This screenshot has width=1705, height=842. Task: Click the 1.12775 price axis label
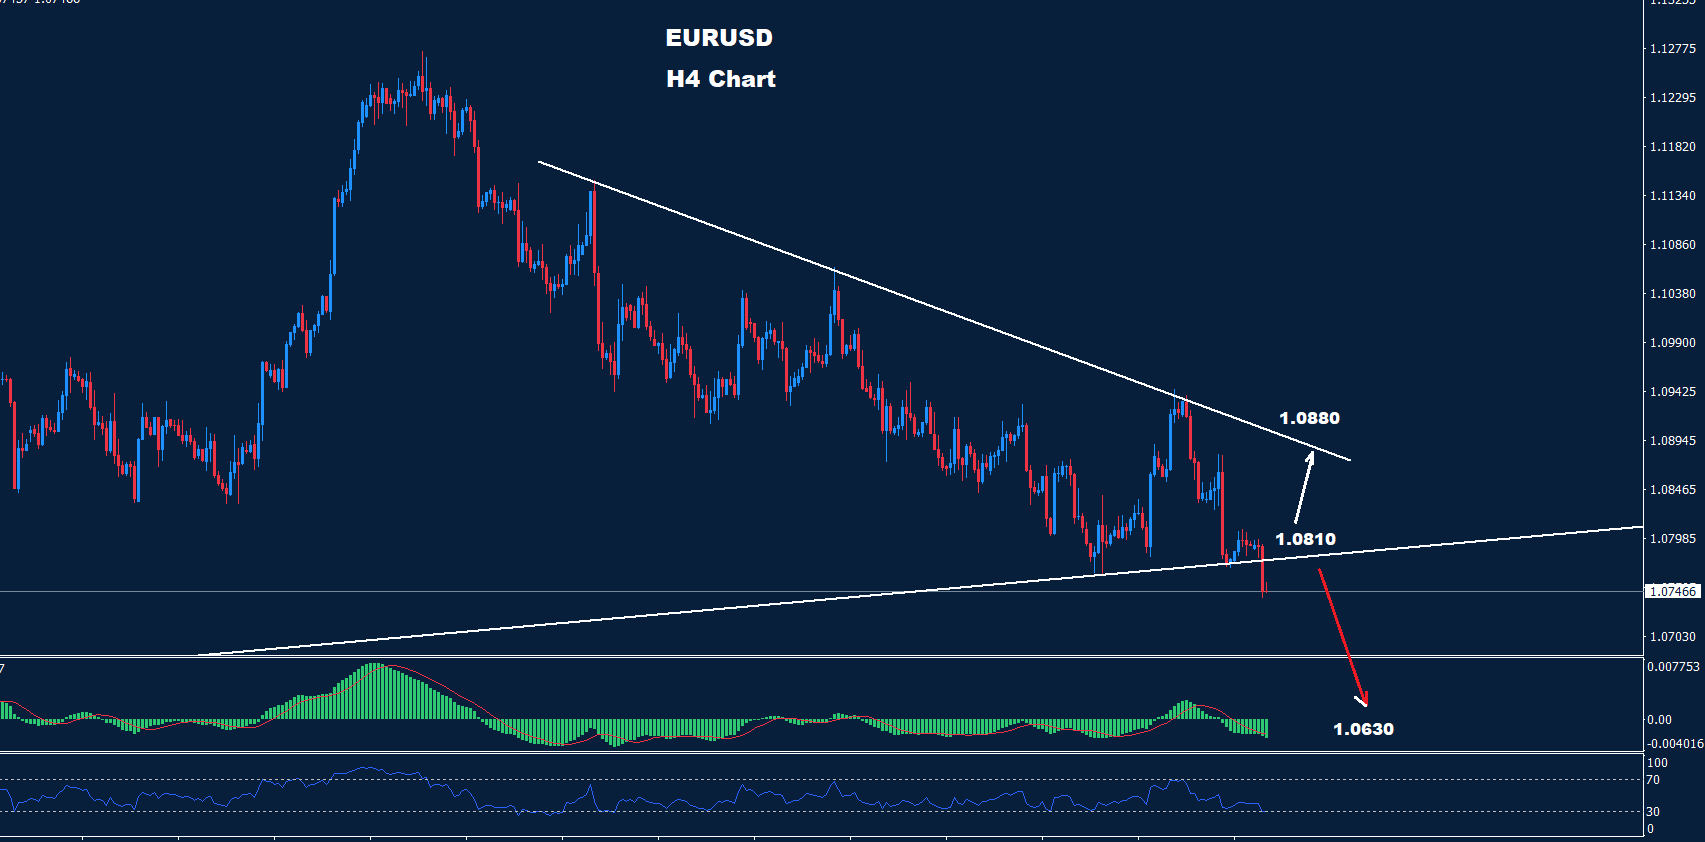coord(1672,49)
